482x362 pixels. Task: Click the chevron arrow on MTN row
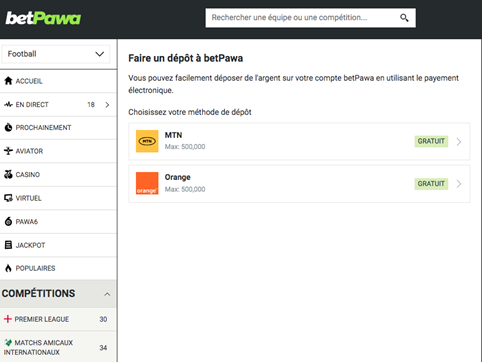click(x=459, y=142)
